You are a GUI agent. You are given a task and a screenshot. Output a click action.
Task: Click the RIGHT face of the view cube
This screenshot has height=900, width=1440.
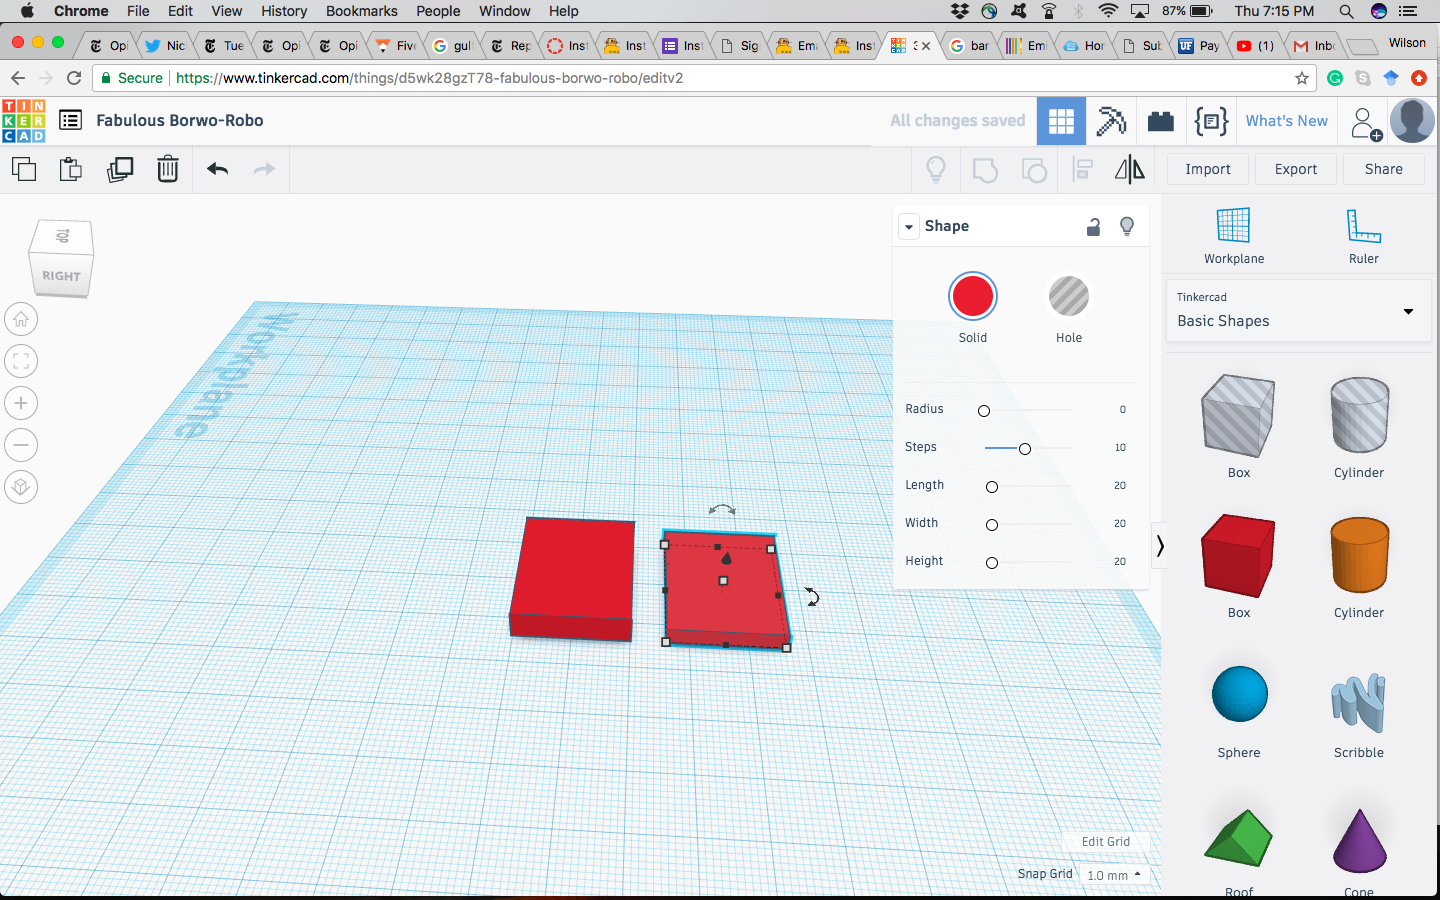(61, 276)
